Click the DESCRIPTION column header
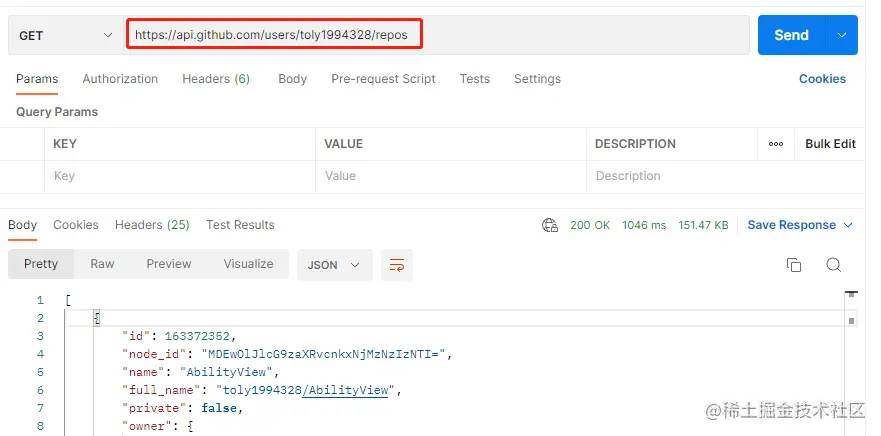The width and height of the screenshot is (881, 436). point(635,144)
